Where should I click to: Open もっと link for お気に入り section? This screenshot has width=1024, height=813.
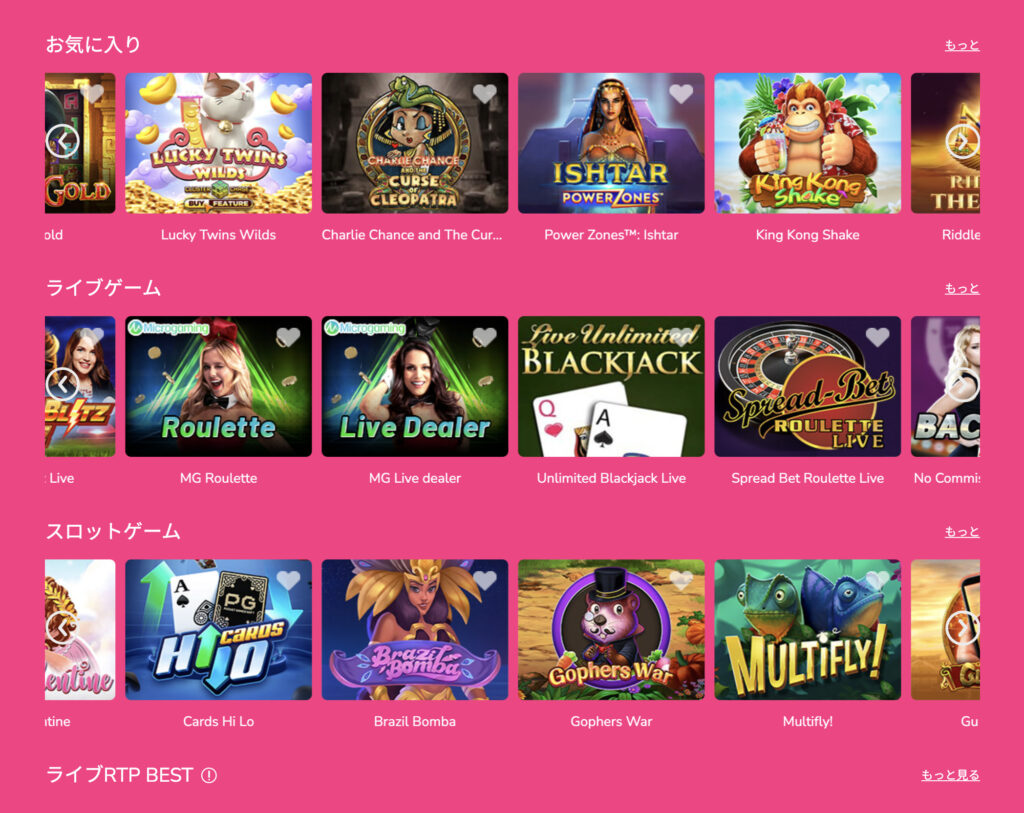click(x=962, y=45)
